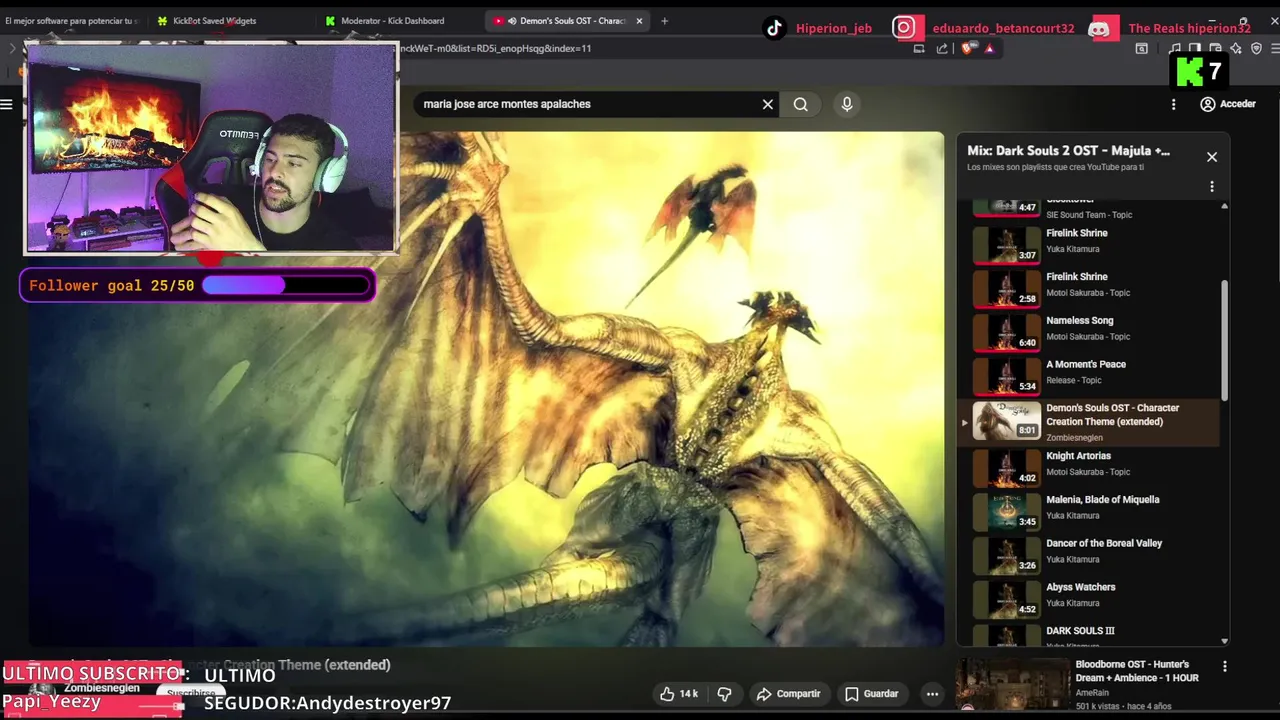The width and height of the screenshot is (1280, 720).
Task: Click the Kick logo viewer counter overlay
Action: (1198, 71)
